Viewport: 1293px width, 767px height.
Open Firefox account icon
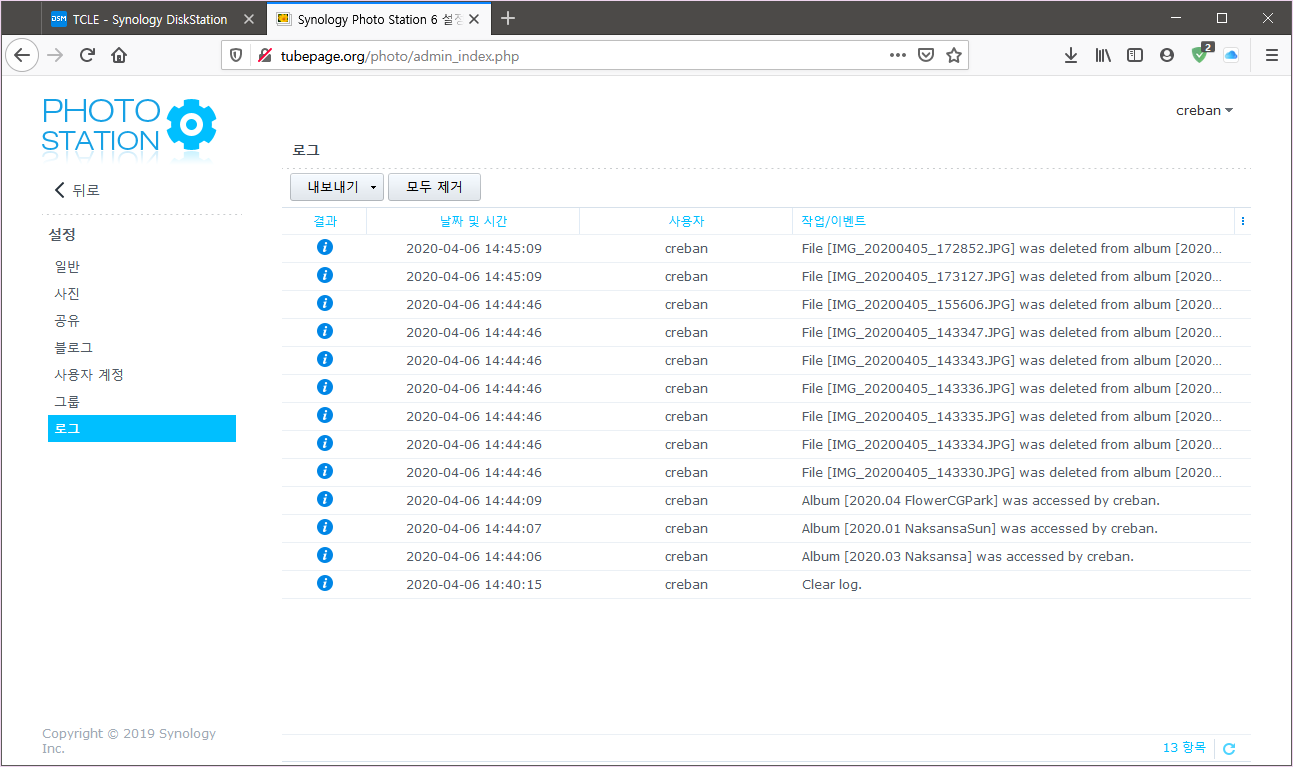(1167, 56)
